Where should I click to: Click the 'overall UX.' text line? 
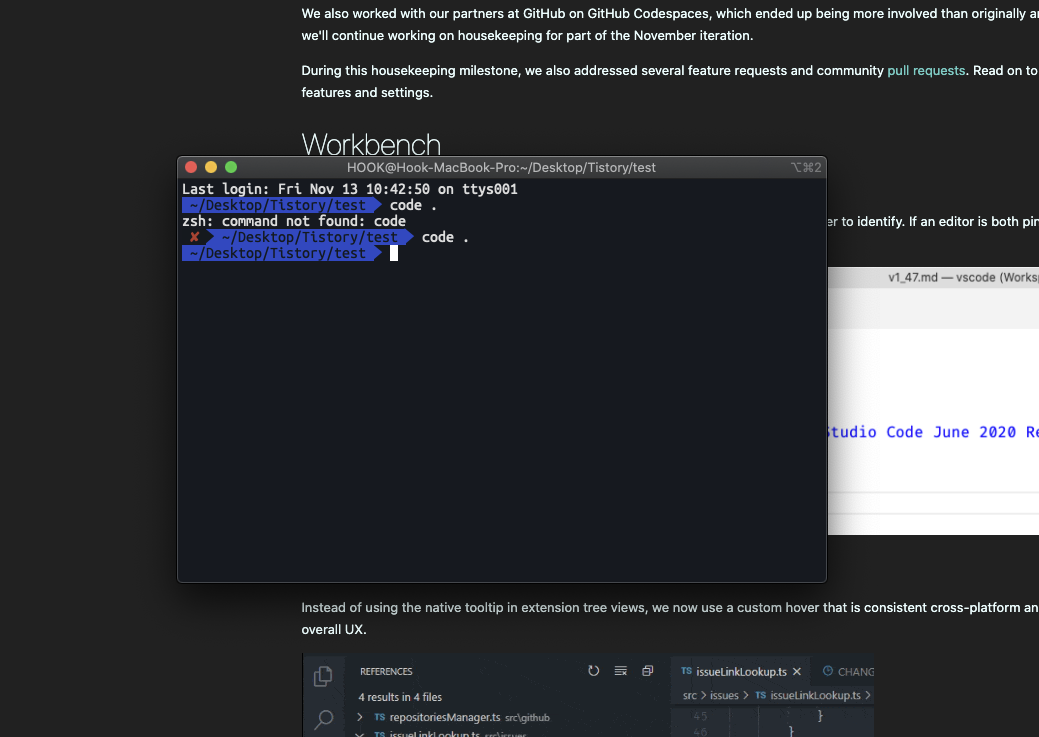(334, 629)
